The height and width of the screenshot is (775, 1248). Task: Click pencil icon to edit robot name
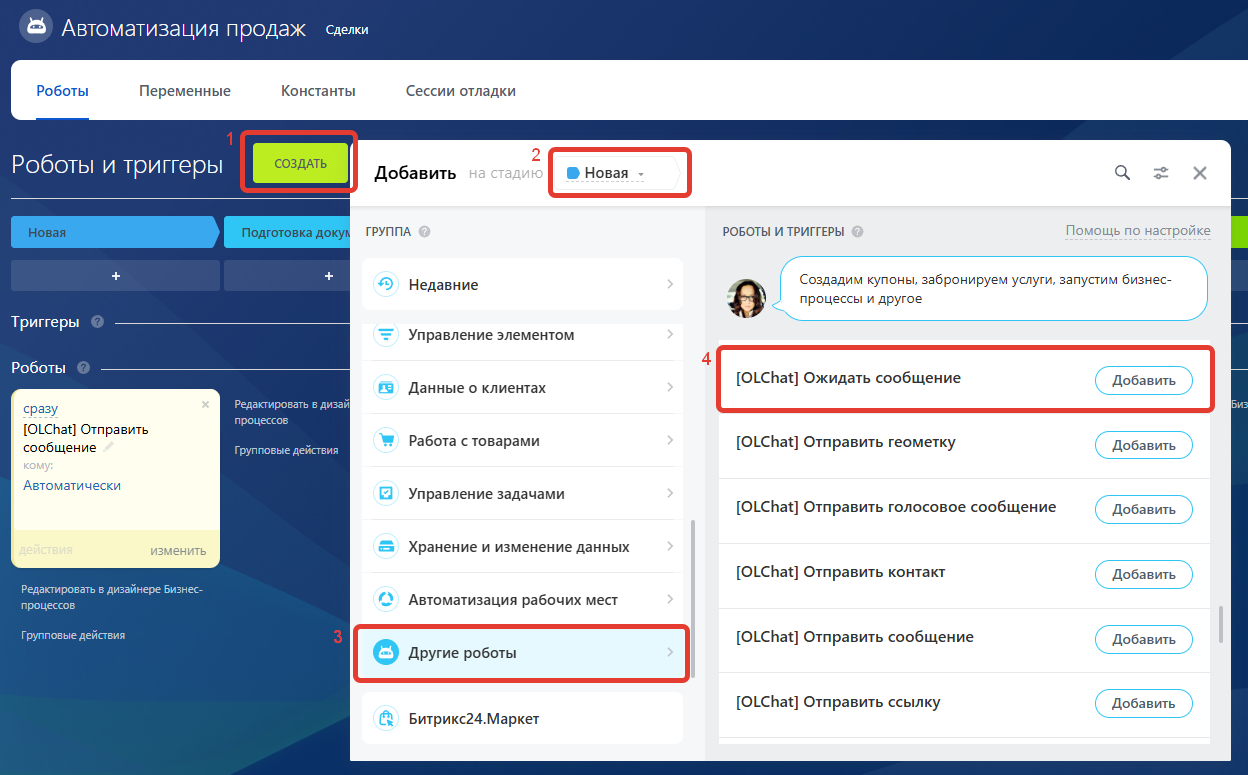[x=108, y=448]
